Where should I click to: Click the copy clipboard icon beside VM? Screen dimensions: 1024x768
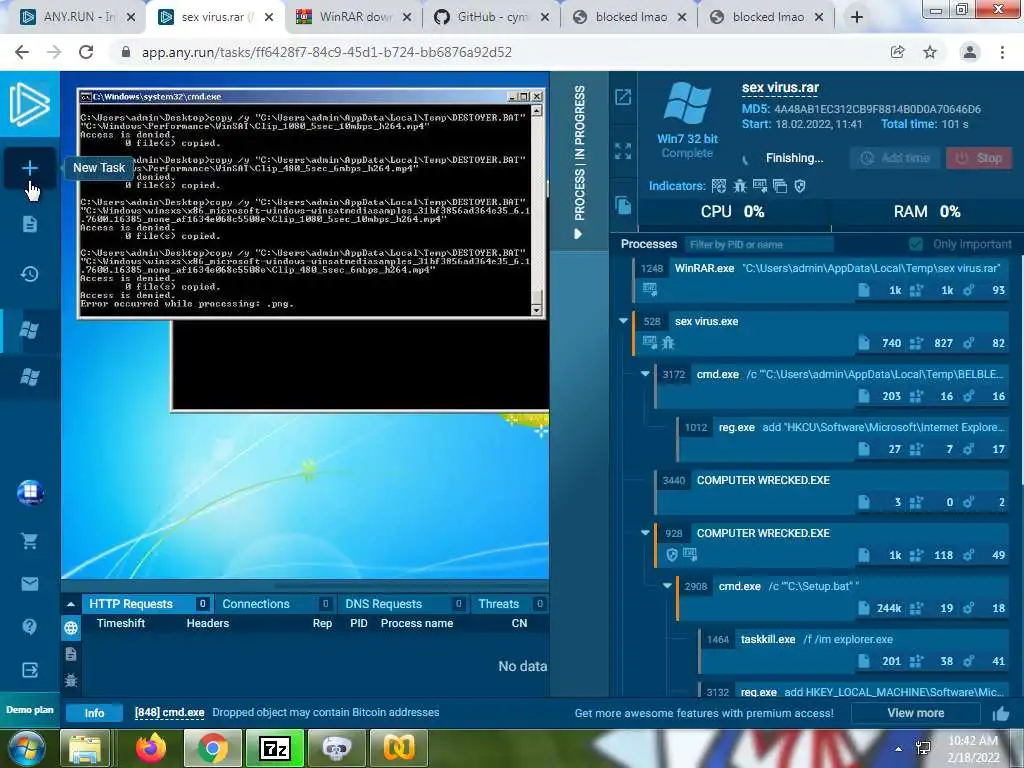point(623,205)
